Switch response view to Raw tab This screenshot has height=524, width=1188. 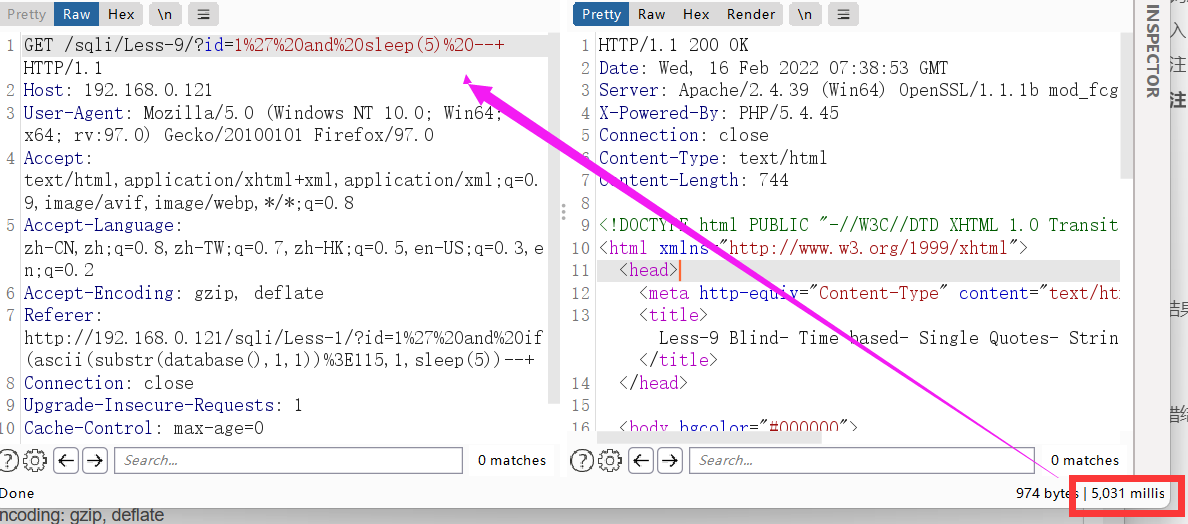click(x=652, y=14)
